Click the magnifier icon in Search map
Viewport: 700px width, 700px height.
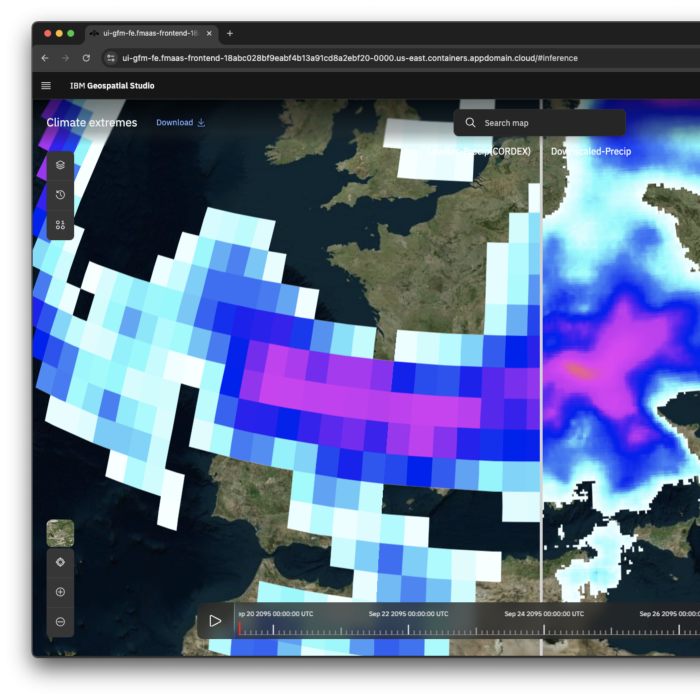pyautogui.click(x=470, y=123)
